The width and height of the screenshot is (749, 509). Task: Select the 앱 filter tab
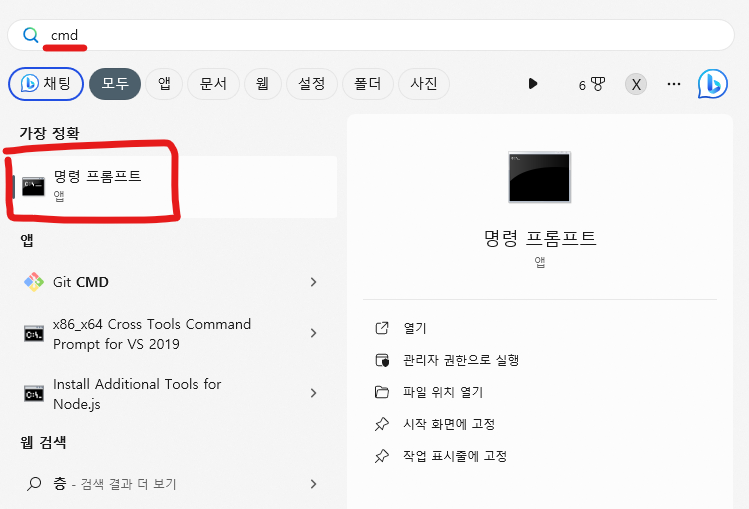164,84
